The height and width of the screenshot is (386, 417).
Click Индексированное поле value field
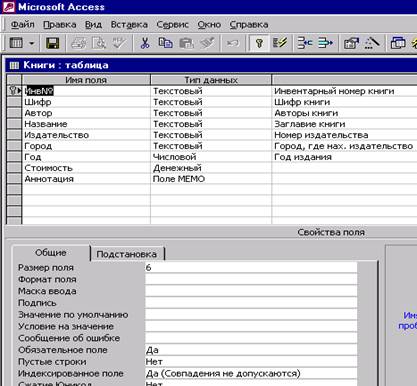coord(251,373)
